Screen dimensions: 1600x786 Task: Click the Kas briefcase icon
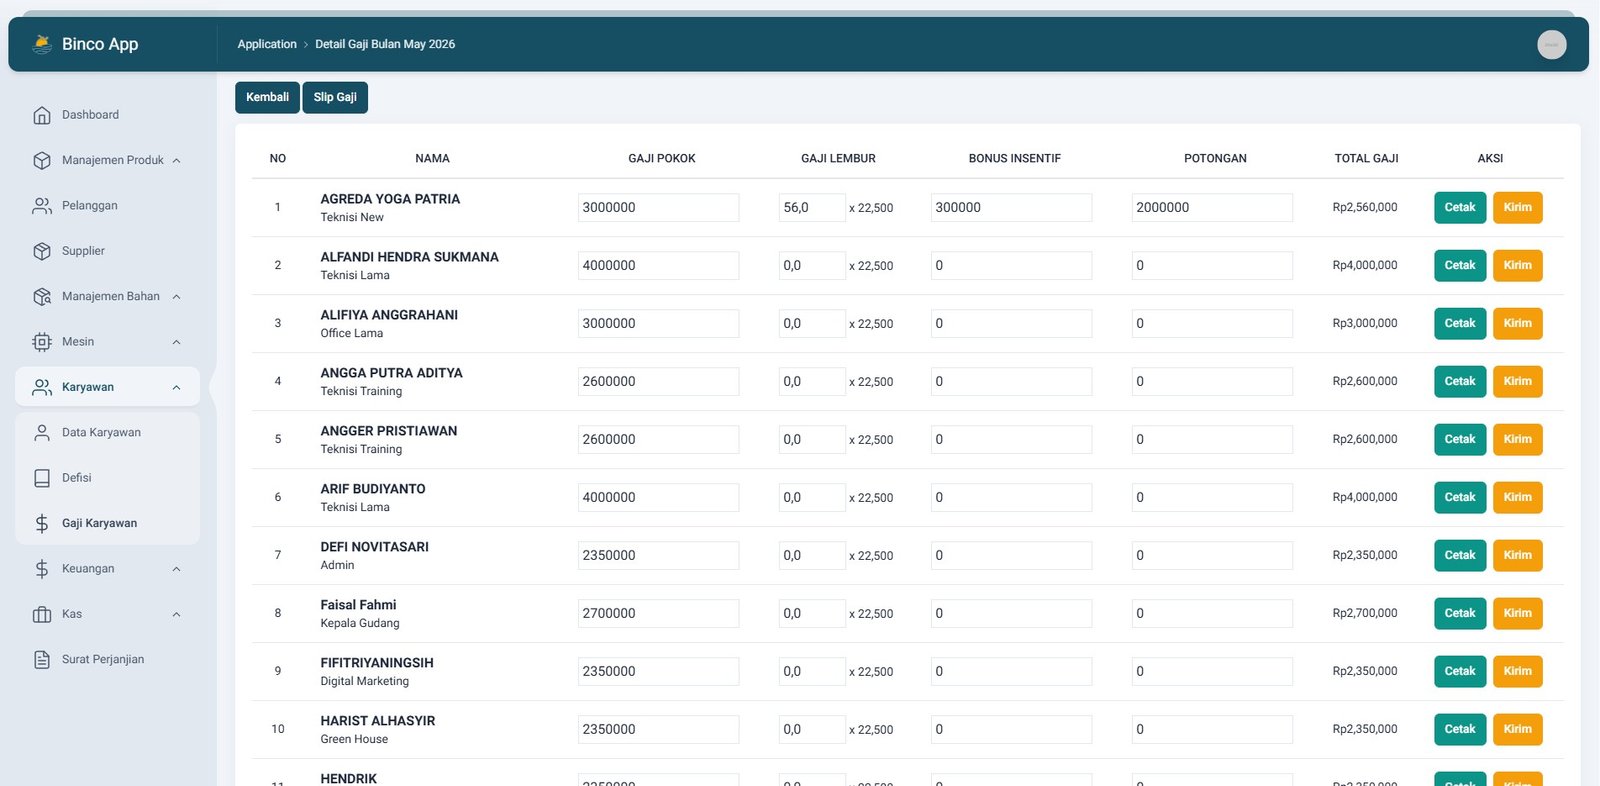click(42, 614)
